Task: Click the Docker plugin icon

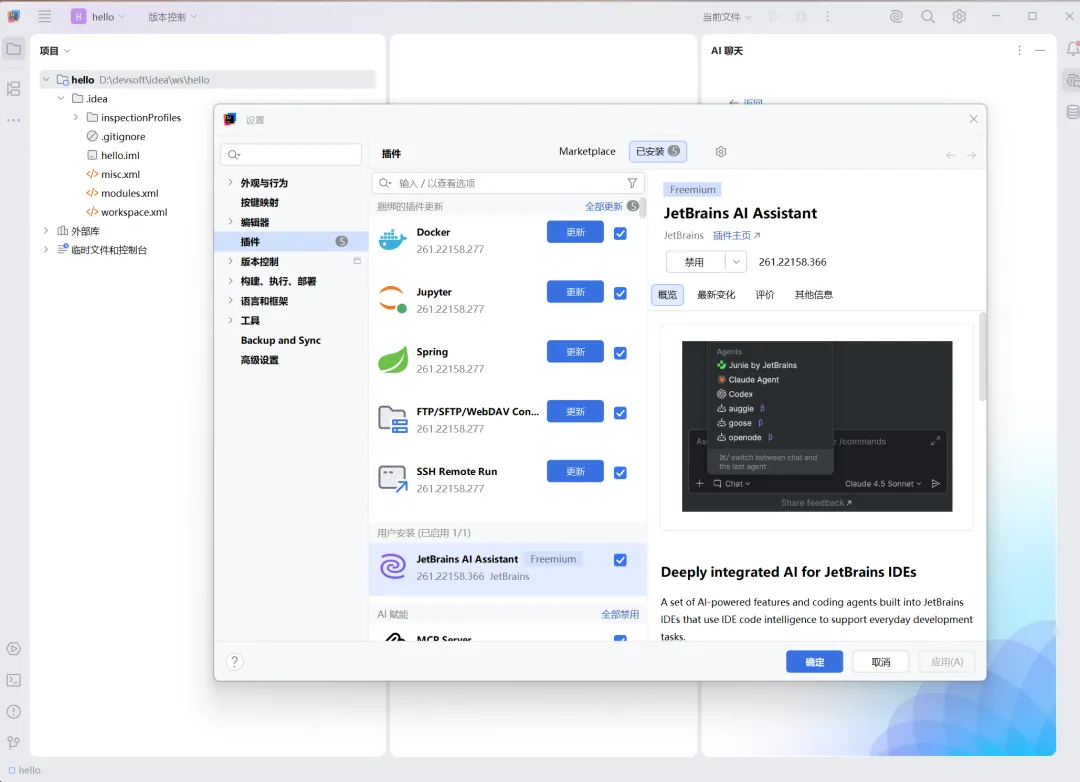Action: 393,240
